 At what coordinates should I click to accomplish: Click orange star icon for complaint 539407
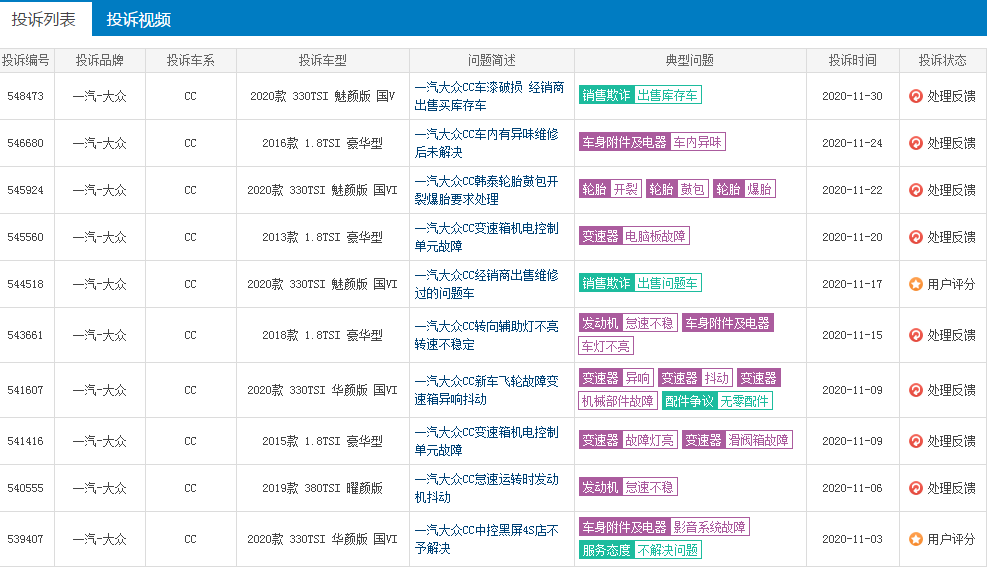915,539
